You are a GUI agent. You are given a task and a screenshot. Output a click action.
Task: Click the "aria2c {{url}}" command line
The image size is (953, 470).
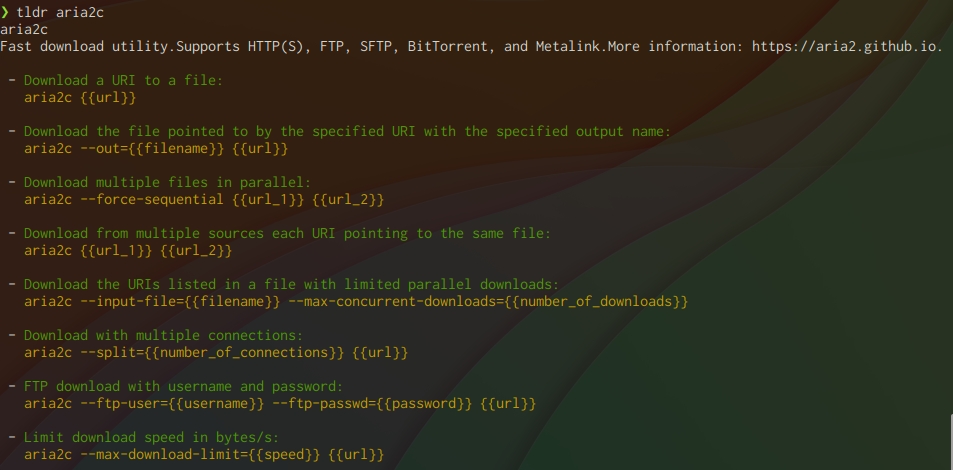click(80, 97)
